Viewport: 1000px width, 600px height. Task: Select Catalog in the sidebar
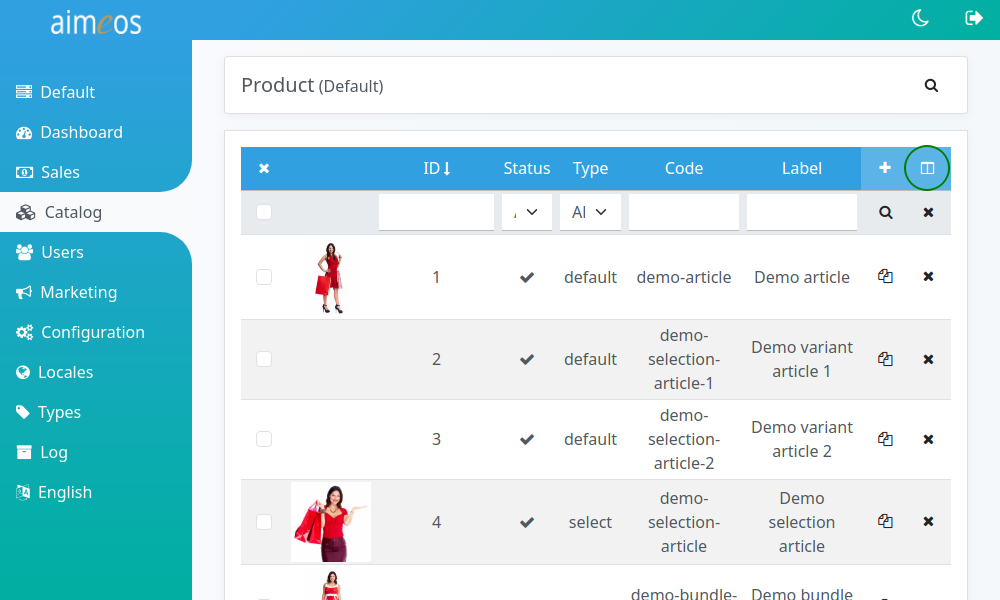pos(59,212)
